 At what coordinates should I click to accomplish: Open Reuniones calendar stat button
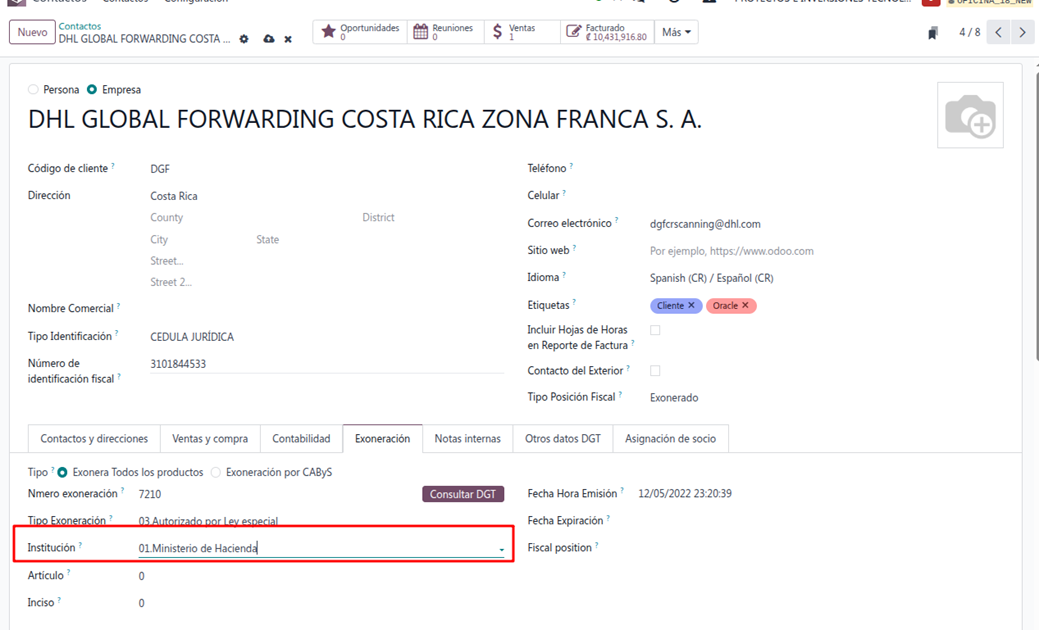[445, 32]
